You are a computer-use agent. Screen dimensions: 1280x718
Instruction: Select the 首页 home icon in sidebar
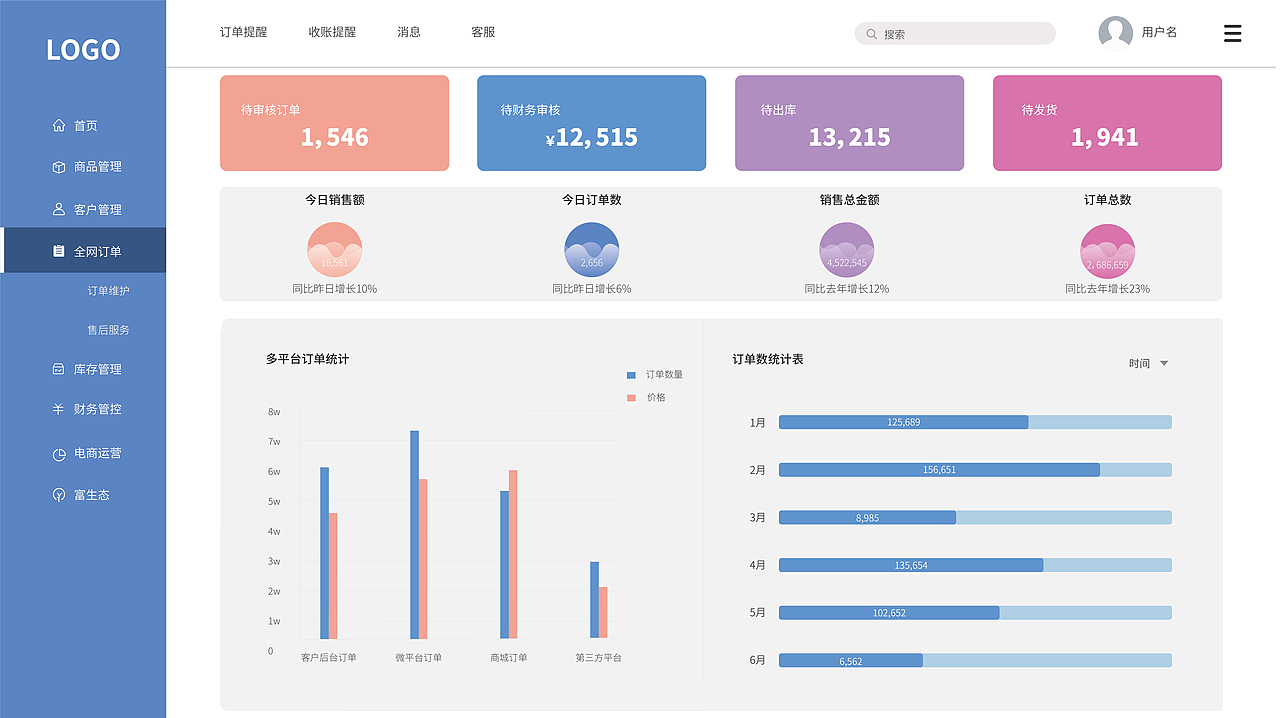click(60, 125)
